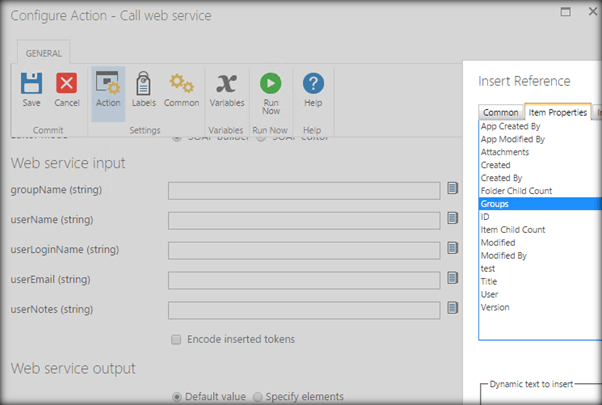
Task: Choose the Specify elements radio option
Action: pos(258,396)
